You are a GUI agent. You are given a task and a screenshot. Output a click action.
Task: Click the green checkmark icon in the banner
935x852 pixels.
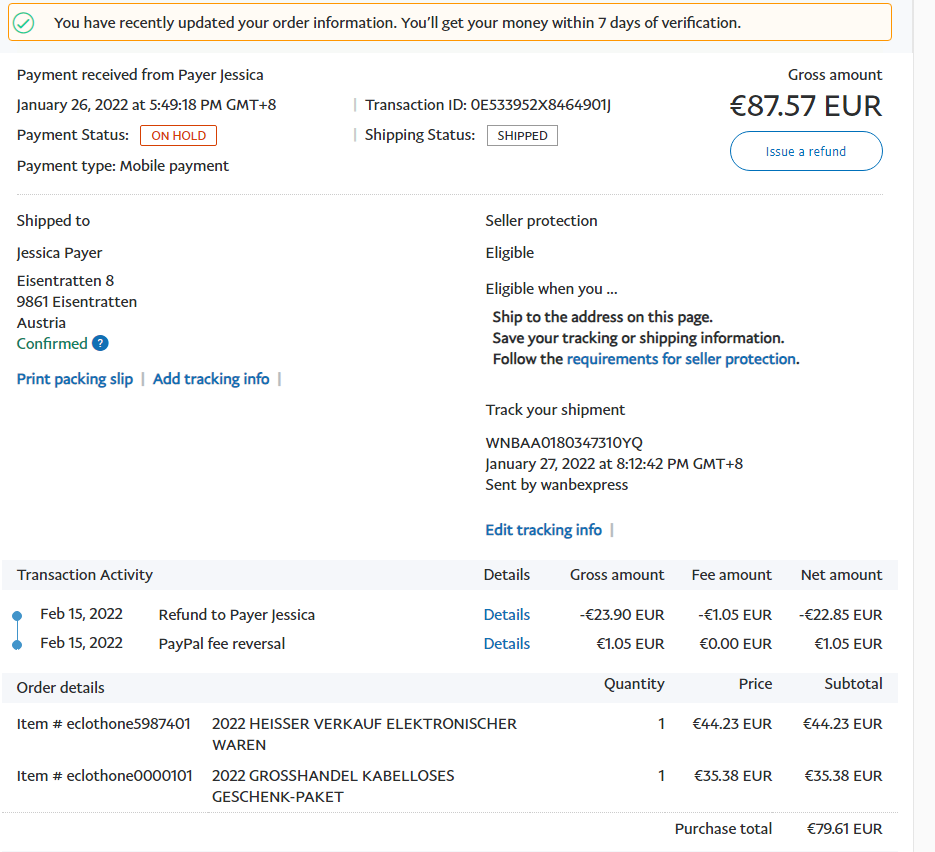coord(24,23)
